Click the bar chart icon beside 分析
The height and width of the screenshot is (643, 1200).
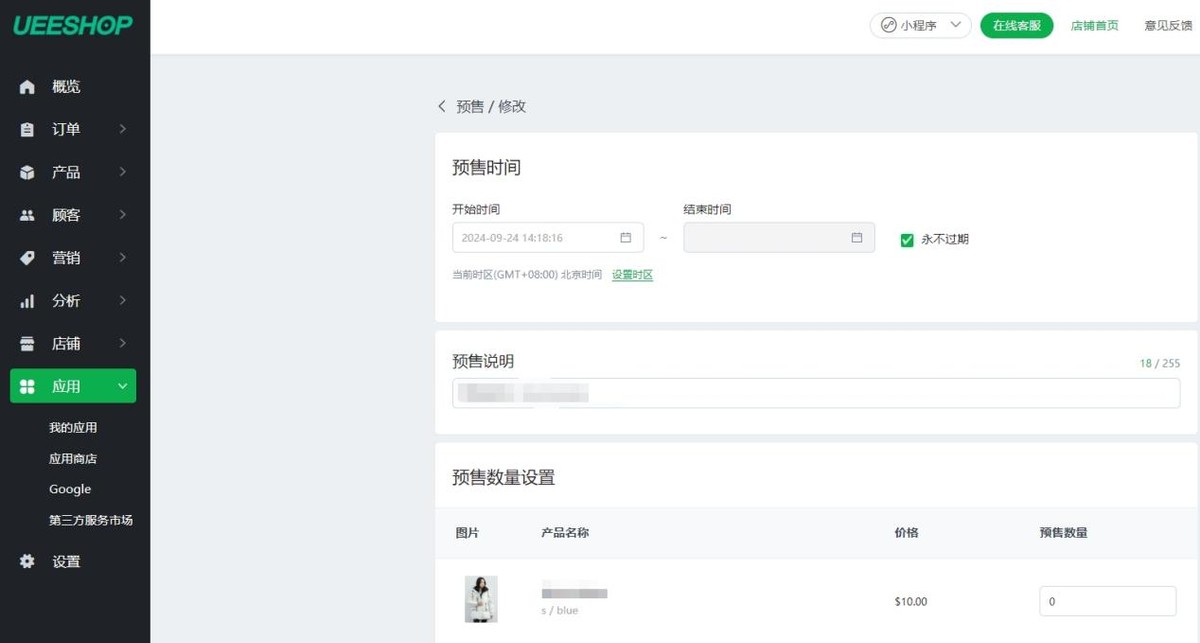click(27, 301)
